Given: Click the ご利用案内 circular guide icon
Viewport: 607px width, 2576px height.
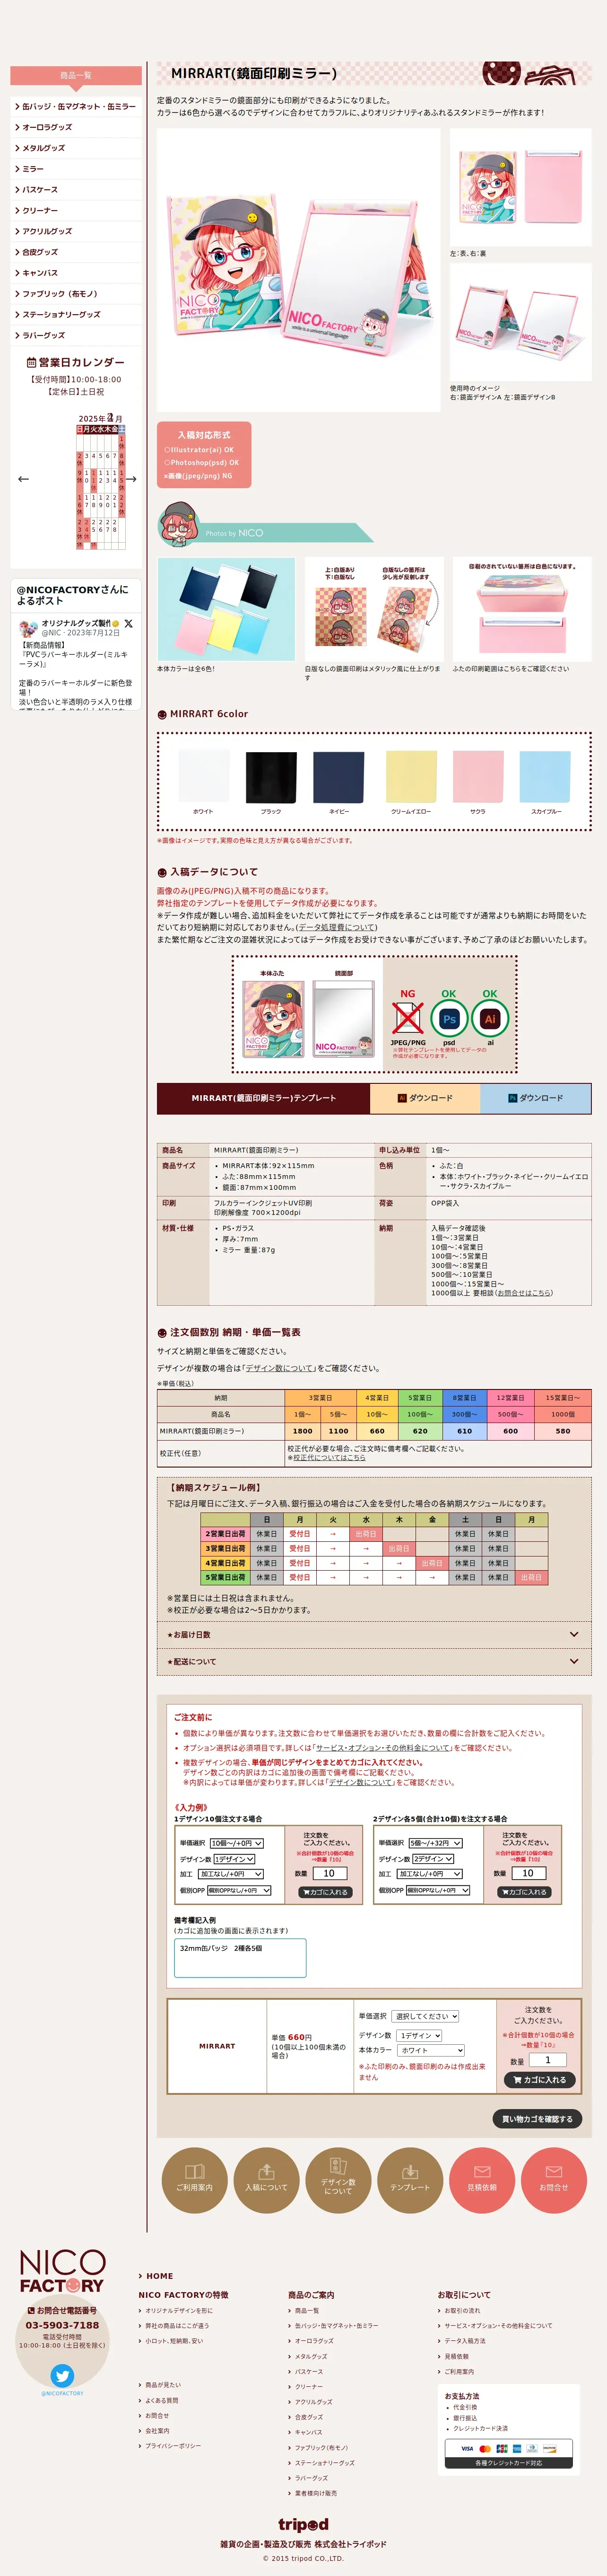Looking at the screenshot, I should point(194,2180).
